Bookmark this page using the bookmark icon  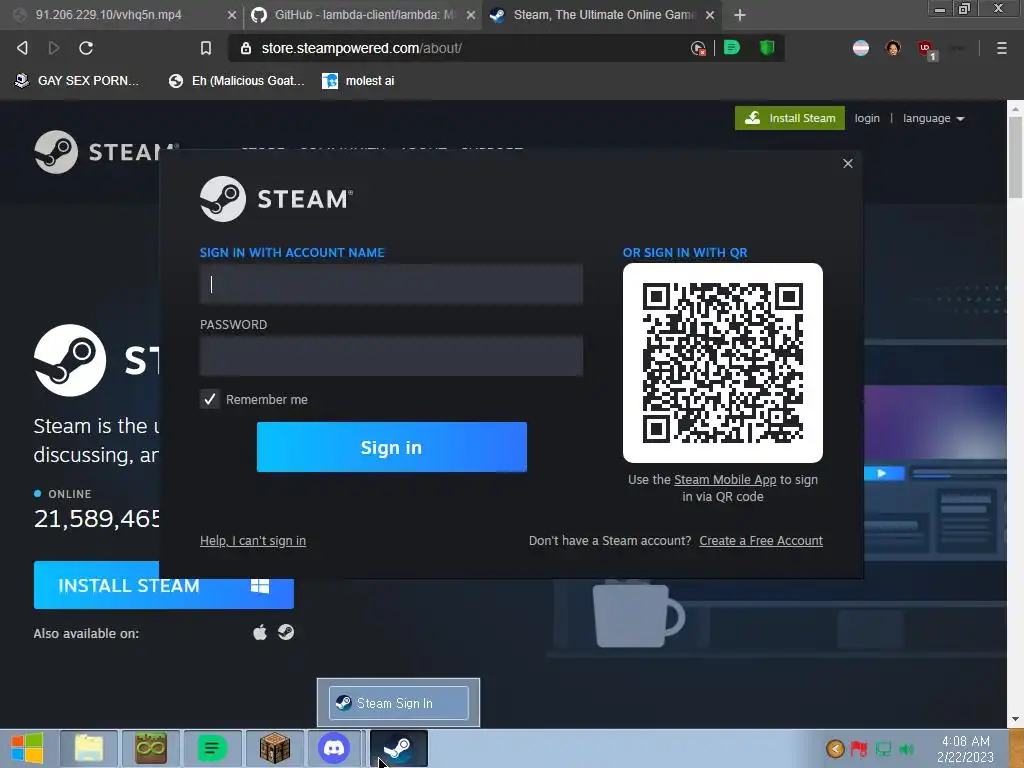[x=206, y=48]
